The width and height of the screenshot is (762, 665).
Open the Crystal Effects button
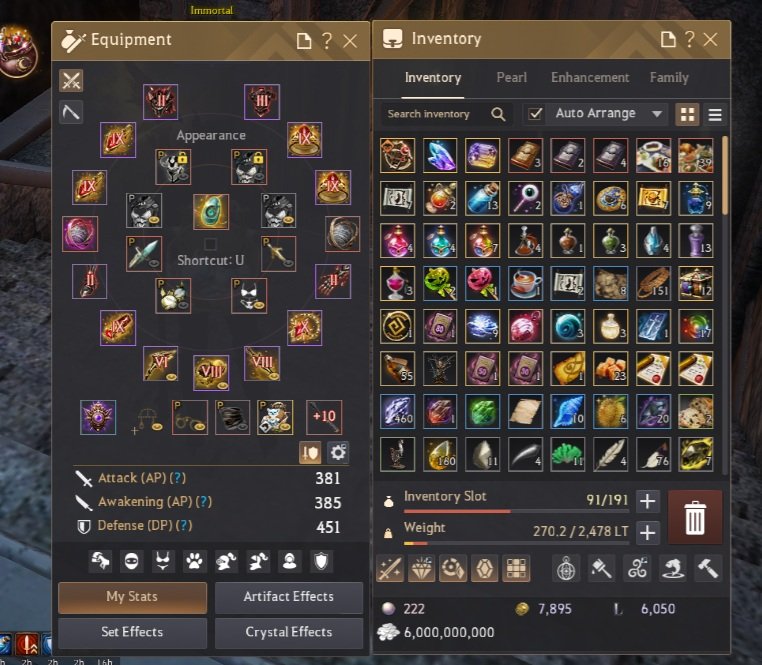point(289,632)
